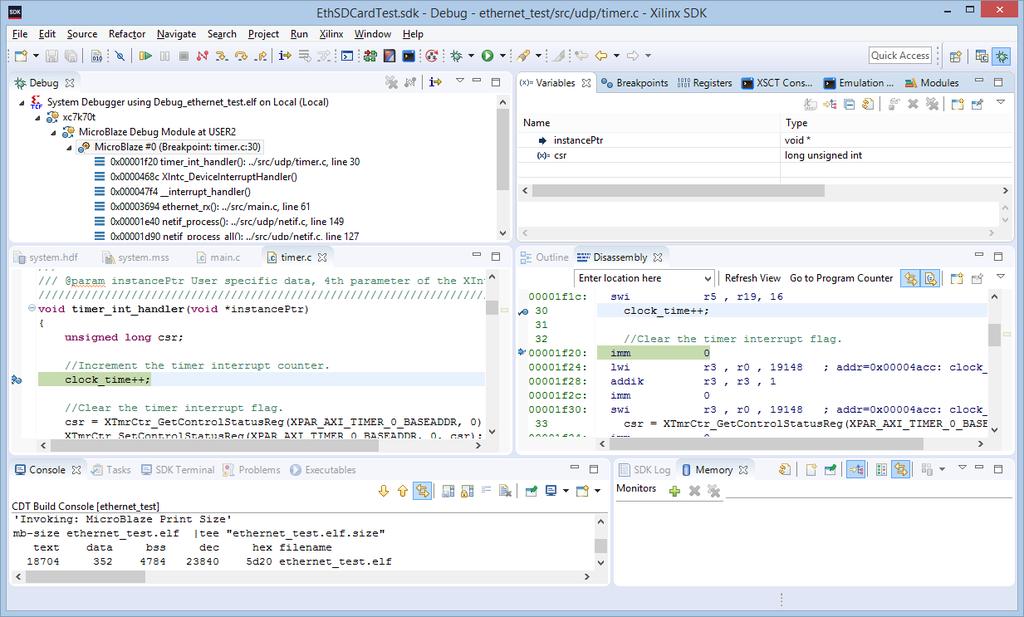
Task: Click the Step Over icon
Action: click(x=241, y=56)
